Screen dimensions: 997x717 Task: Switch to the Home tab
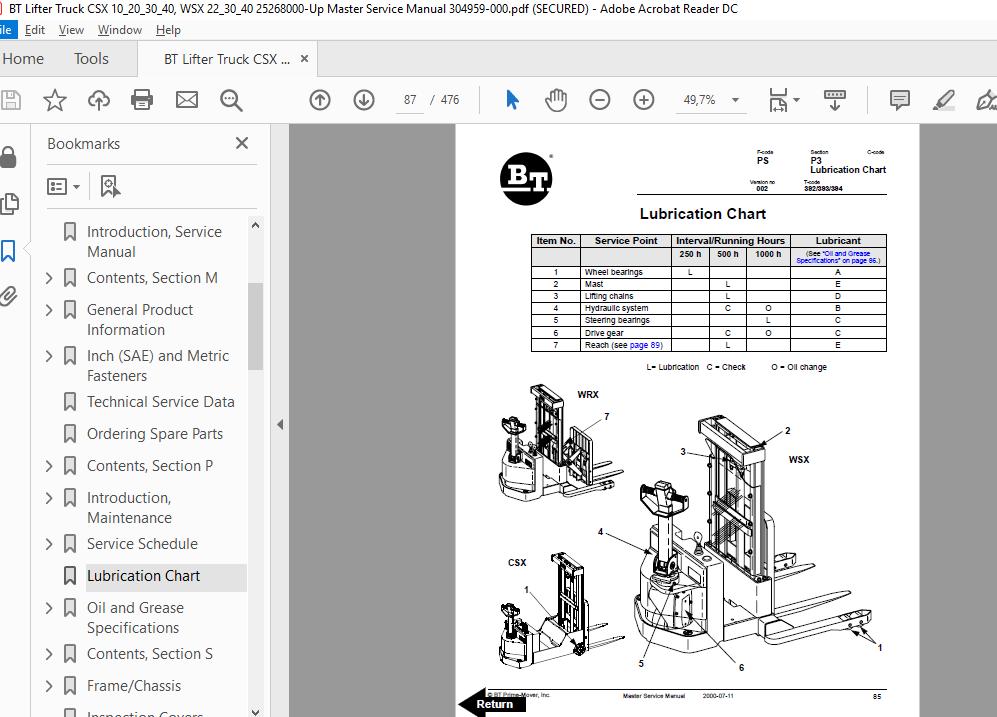click(x=23, y=58)
